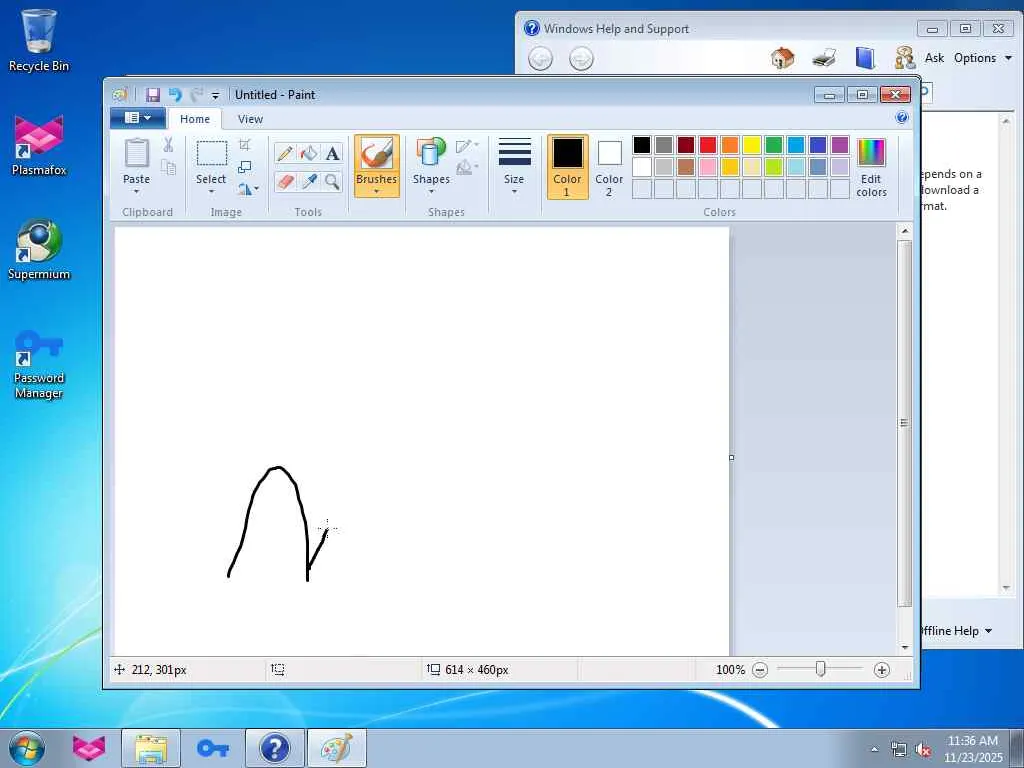Click Plasmafox icon in taskbar
Image resolution: width=1024 pixels, height=768 pixels.
coord(89,748)
